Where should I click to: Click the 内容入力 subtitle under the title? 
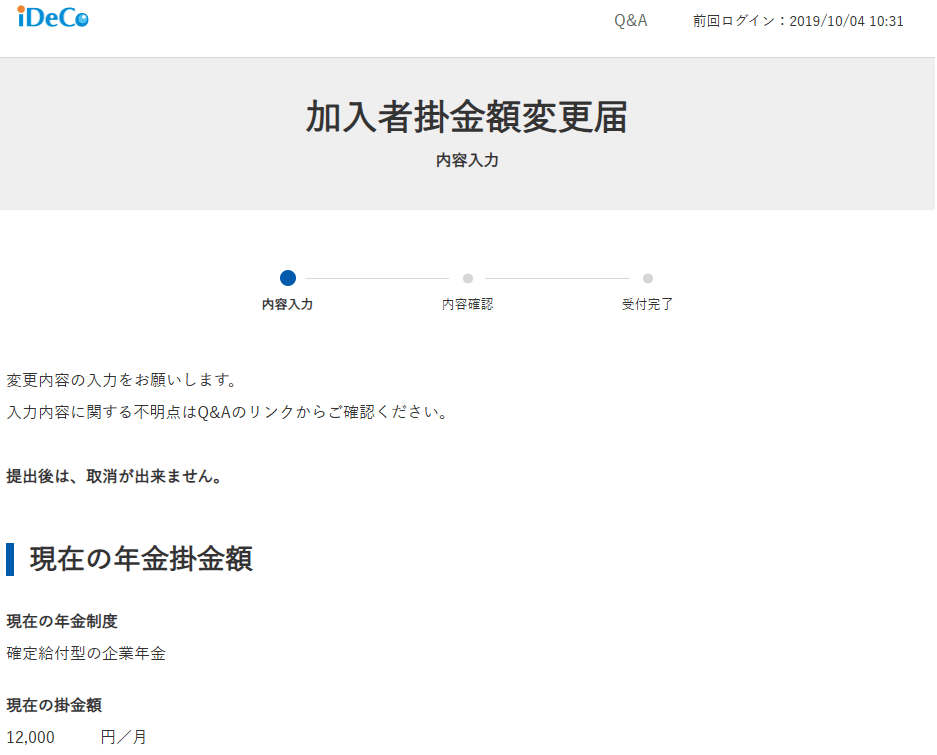click(467, 160)
